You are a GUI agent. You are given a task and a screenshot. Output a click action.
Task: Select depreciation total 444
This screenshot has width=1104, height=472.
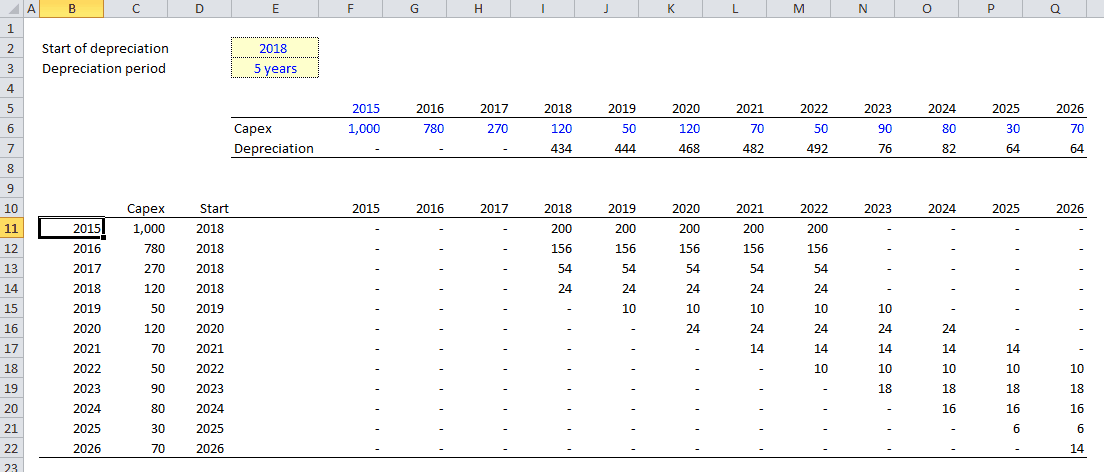click(626, 149)
